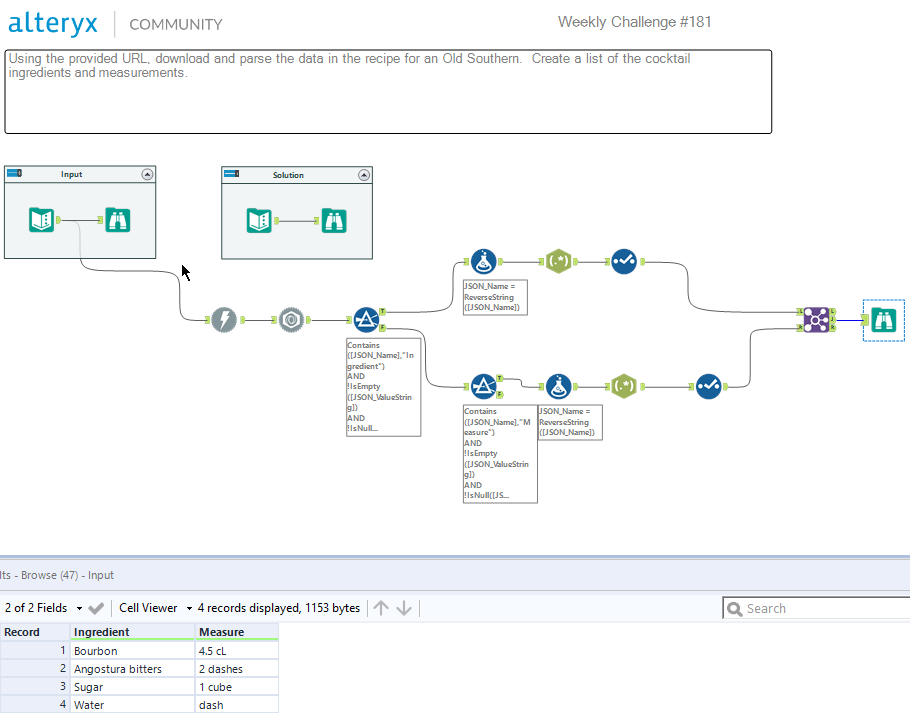
Task: Click the upper ReverseString formula annotation
Action: (495, 297)
